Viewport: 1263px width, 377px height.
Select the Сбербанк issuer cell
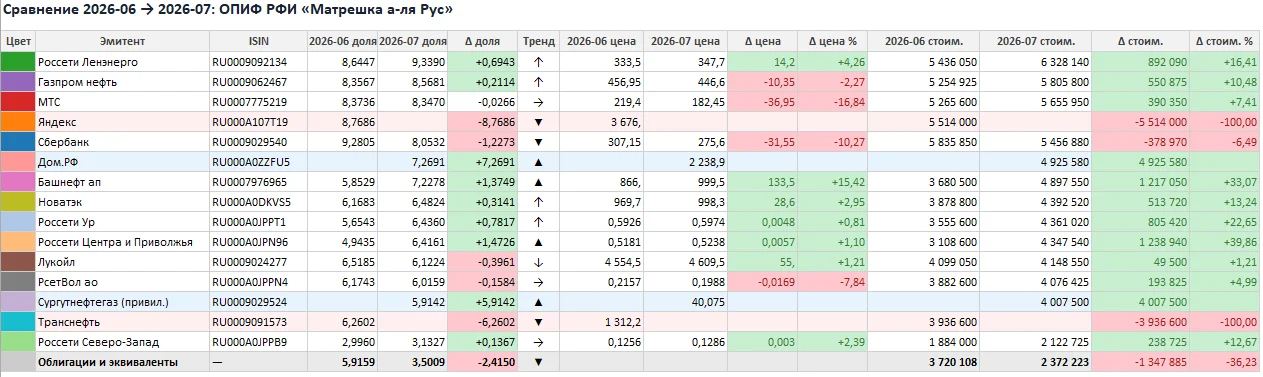point(122,141)
